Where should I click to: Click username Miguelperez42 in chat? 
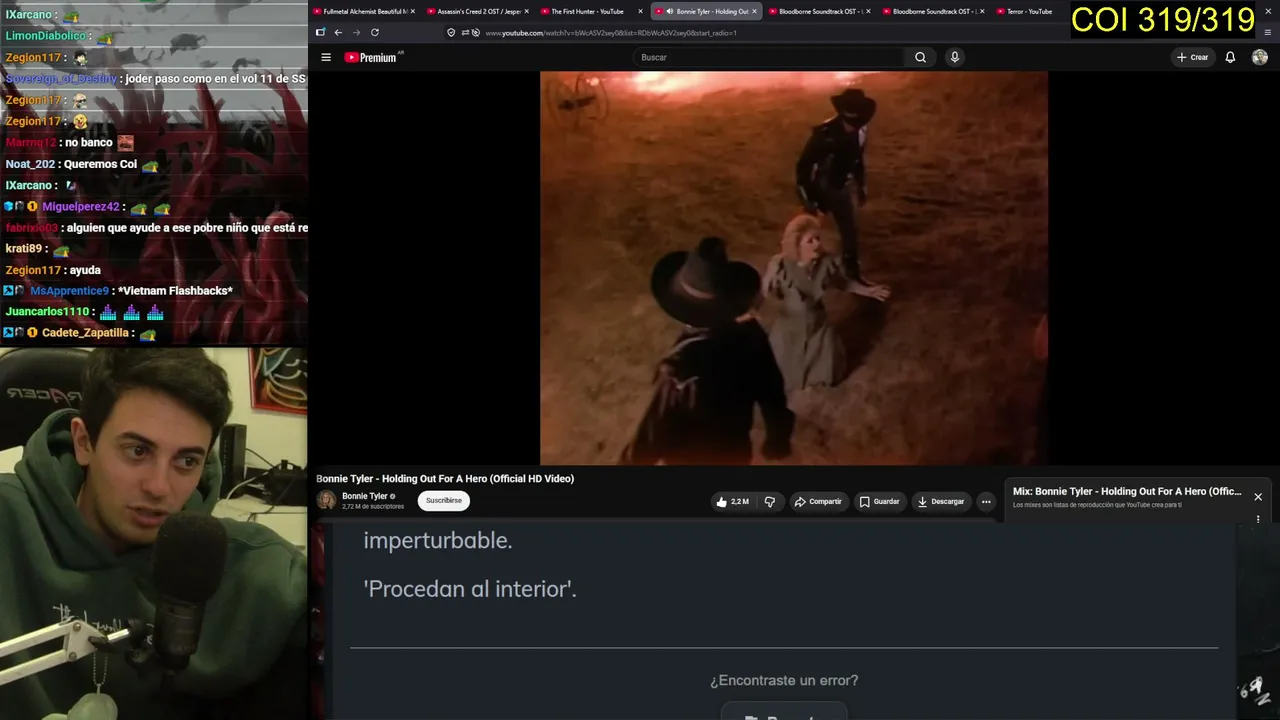click(81, 207)
